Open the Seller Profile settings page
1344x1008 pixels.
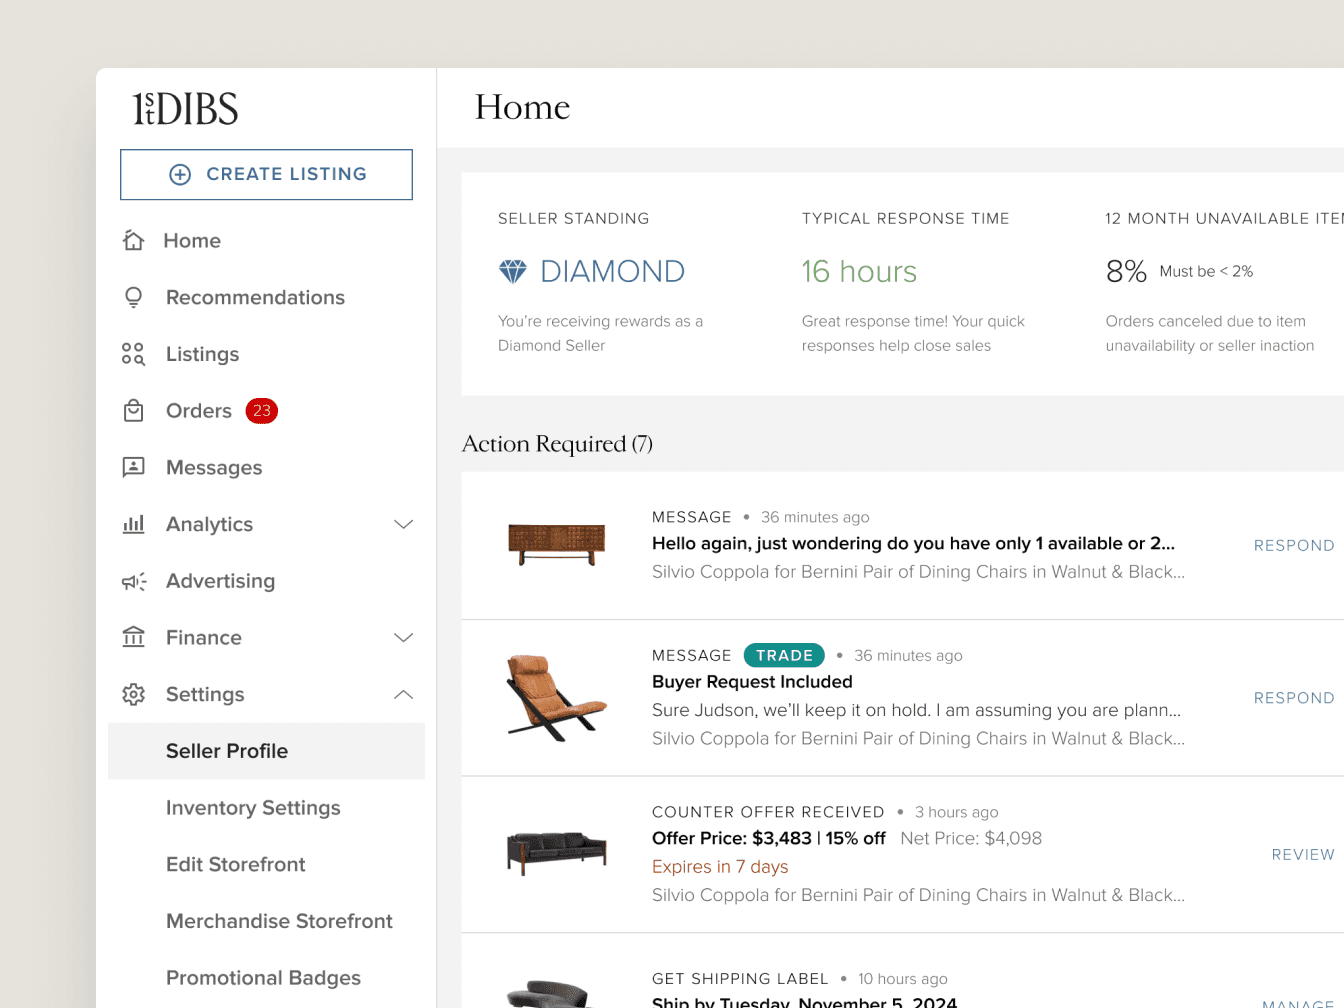[x=226, y=751]
